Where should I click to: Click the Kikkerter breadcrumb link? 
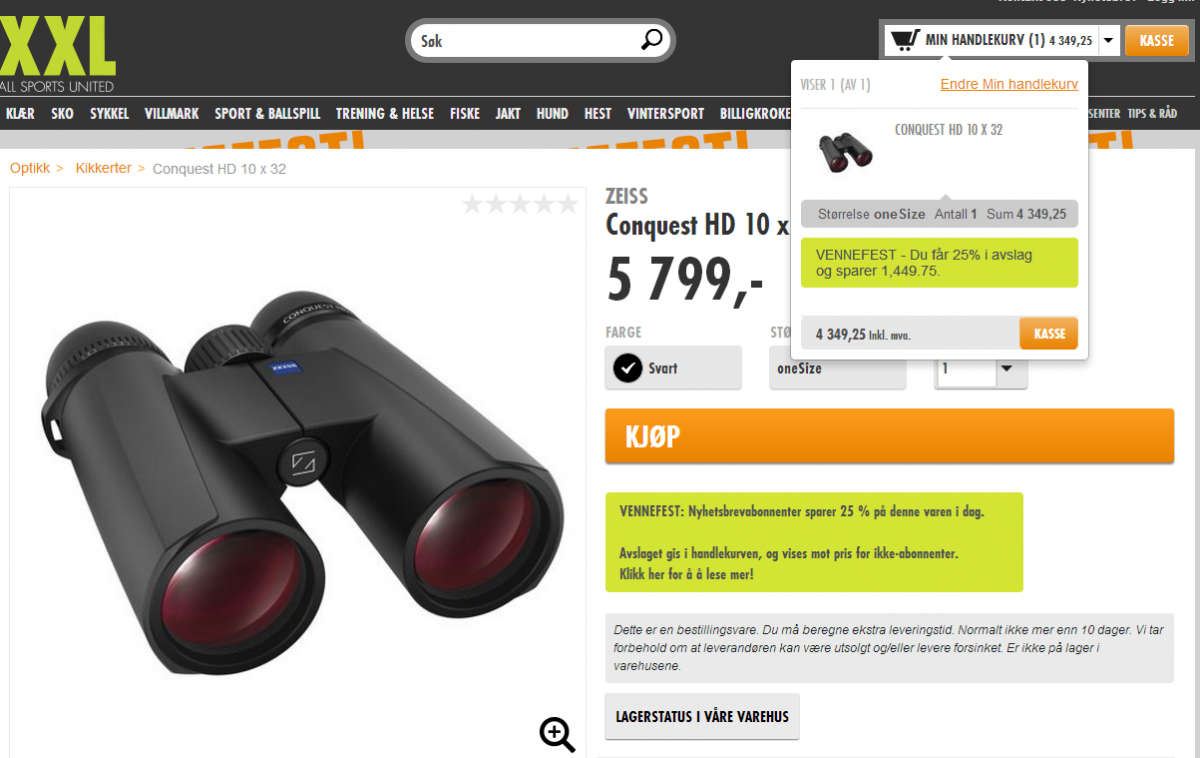point(104,168)
